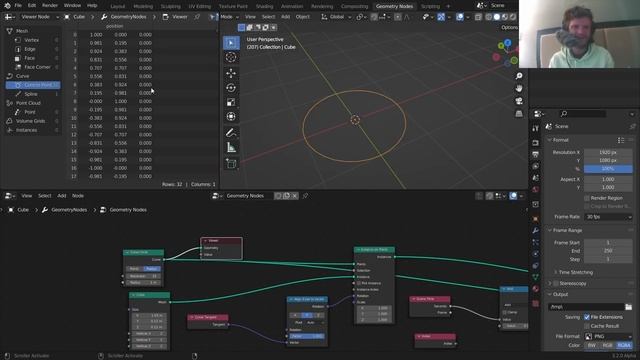Image resolution: width=640 pixels, height=360 pixels.
Task: Expand the Time Stretching subpanel
Action: pos(556,272)
